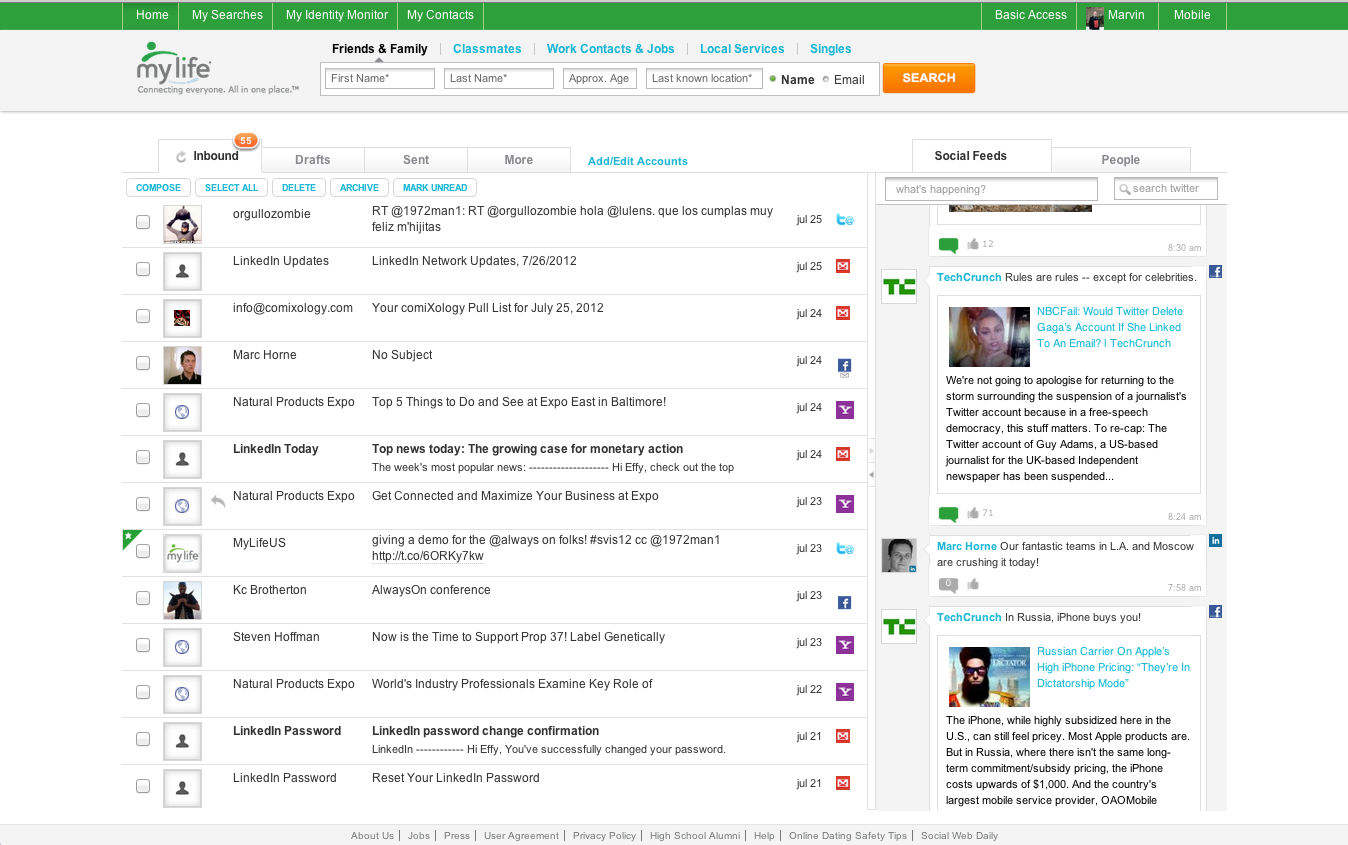Open Lady Gaga thumbnail in the TechCrunch post
1348x845 pixels.
(989, 336)
